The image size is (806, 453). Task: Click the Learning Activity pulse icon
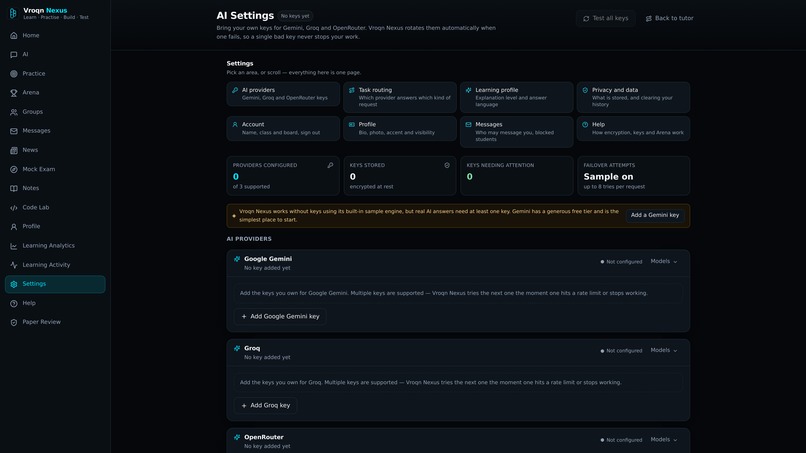[x=14, y=265]
